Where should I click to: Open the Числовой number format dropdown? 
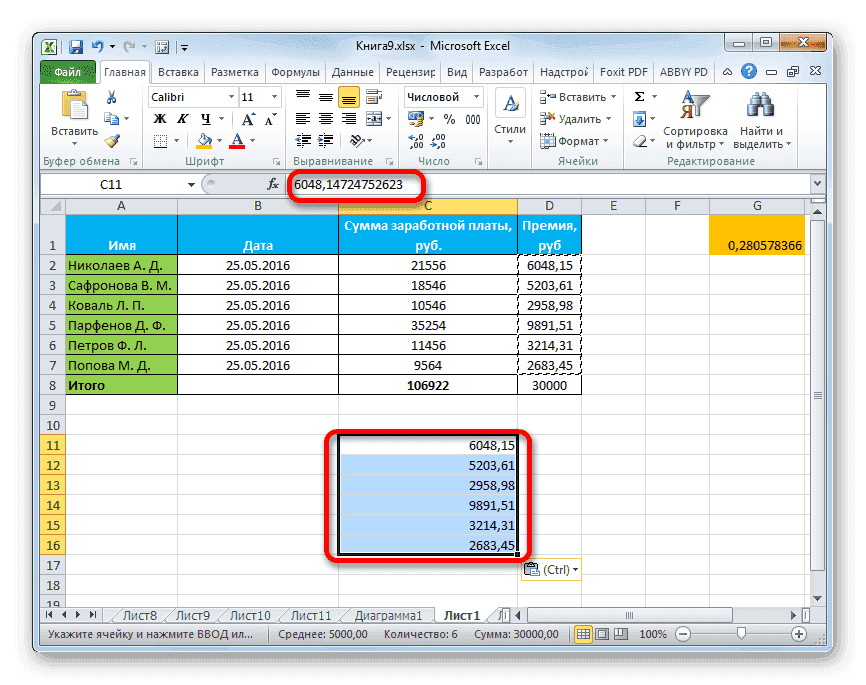coord(476,96)
